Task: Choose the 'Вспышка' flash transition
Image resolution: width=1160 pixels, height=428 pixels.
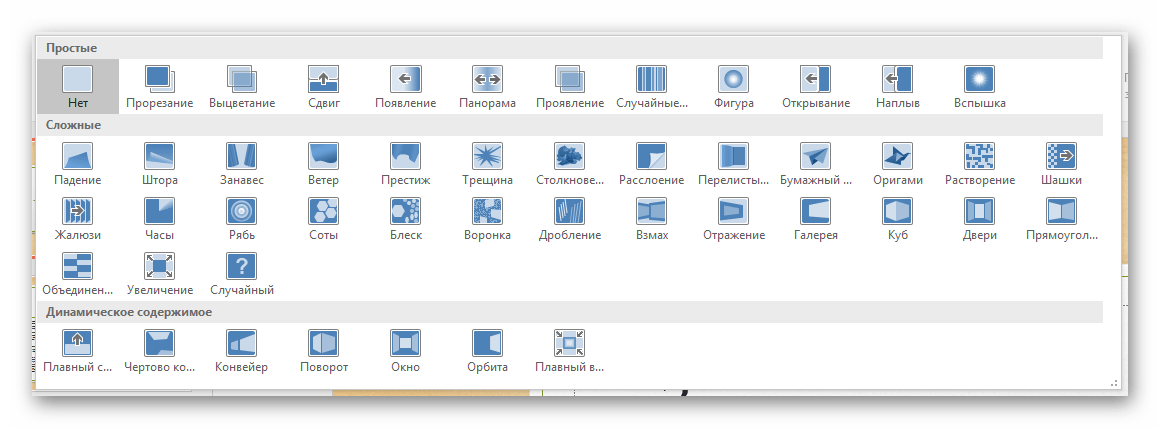Action: tap(979, 86)
